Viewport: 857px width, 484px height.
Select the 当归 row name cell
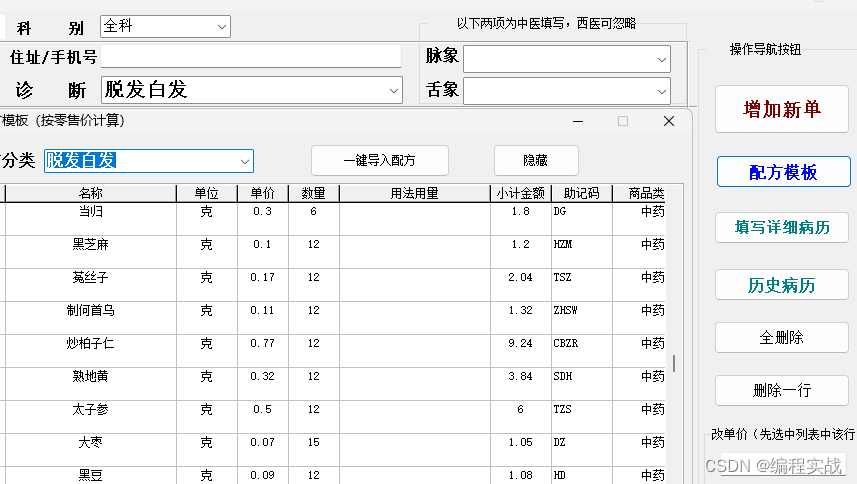[x=91, y=219]
